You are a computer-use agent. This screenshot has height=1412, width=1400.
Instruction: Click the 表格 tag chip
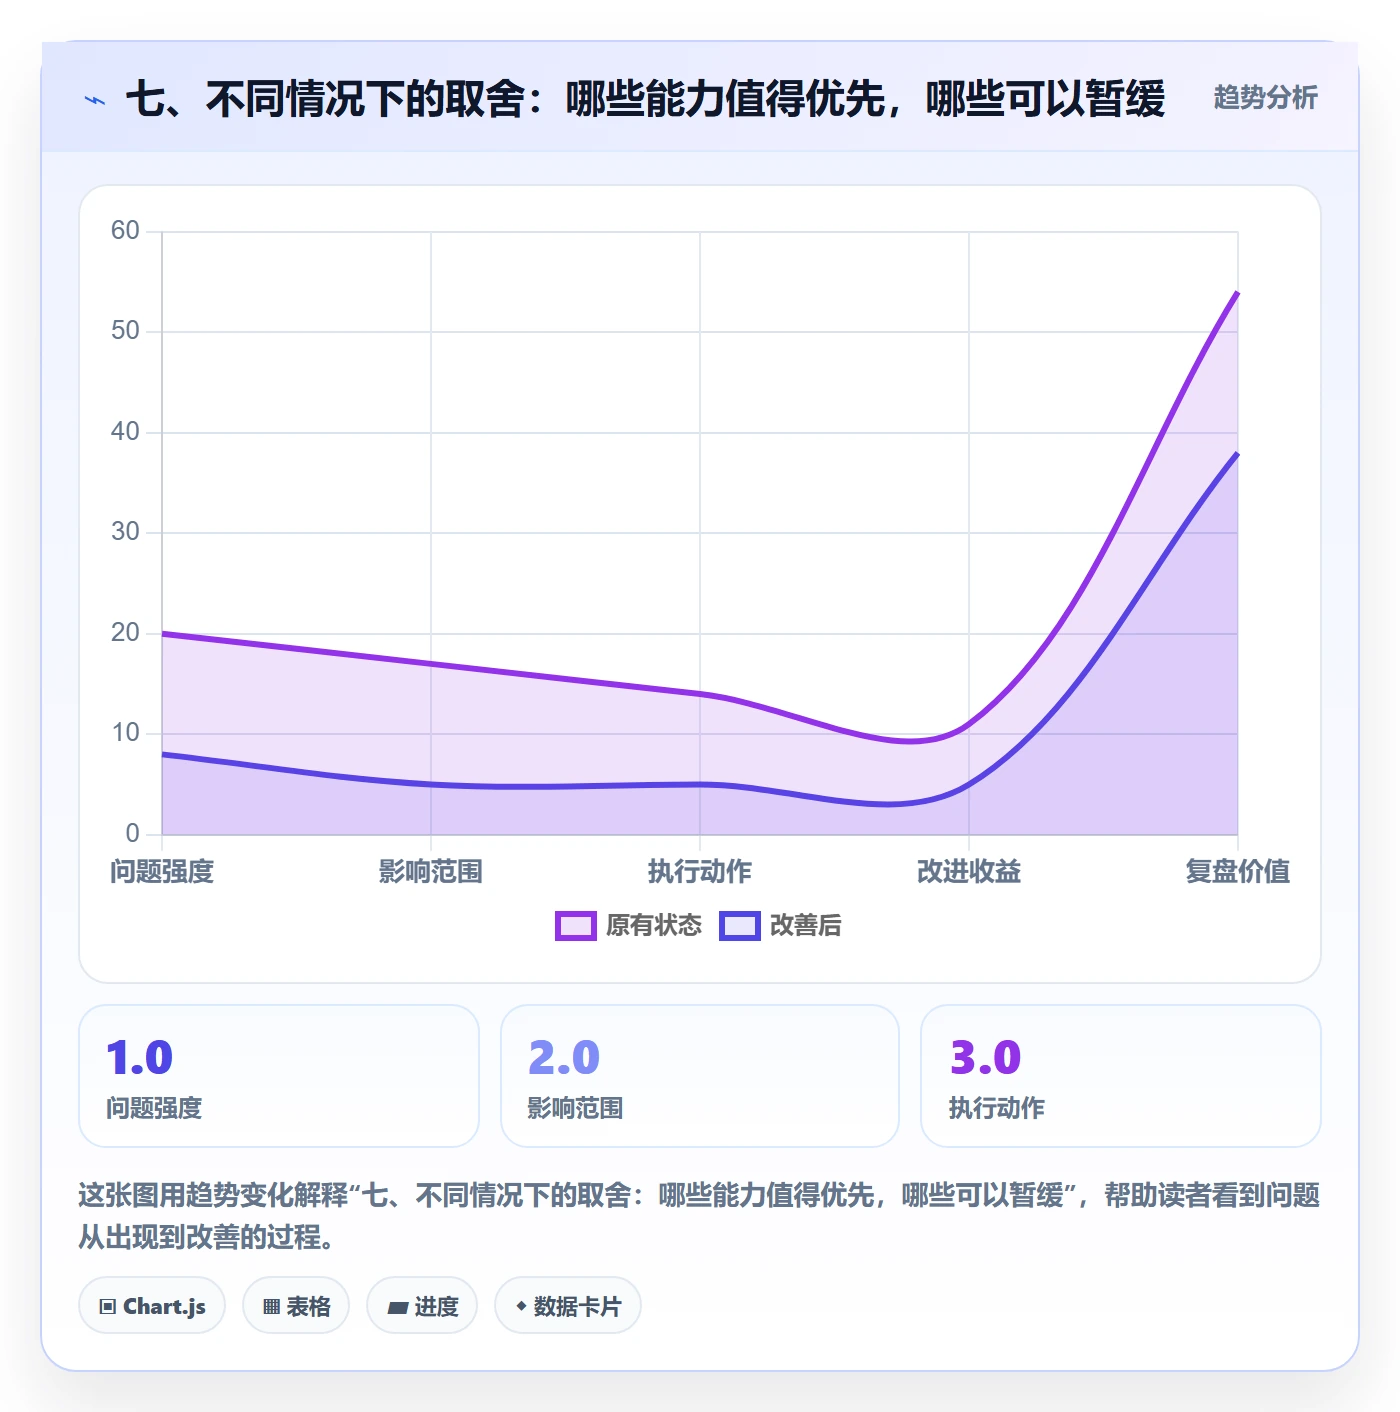pyautogui.click(x=296, y=1305)
